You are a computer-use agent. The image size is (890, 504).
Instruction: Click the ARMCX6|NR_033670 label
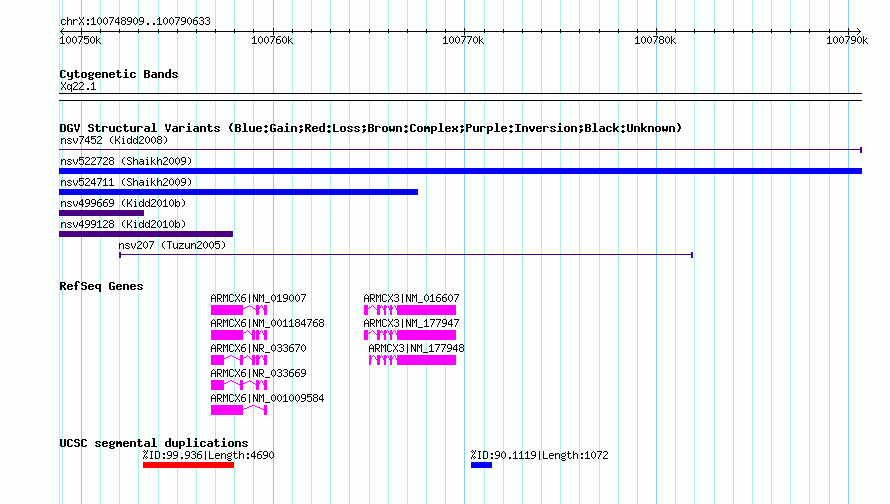point(258,348)
